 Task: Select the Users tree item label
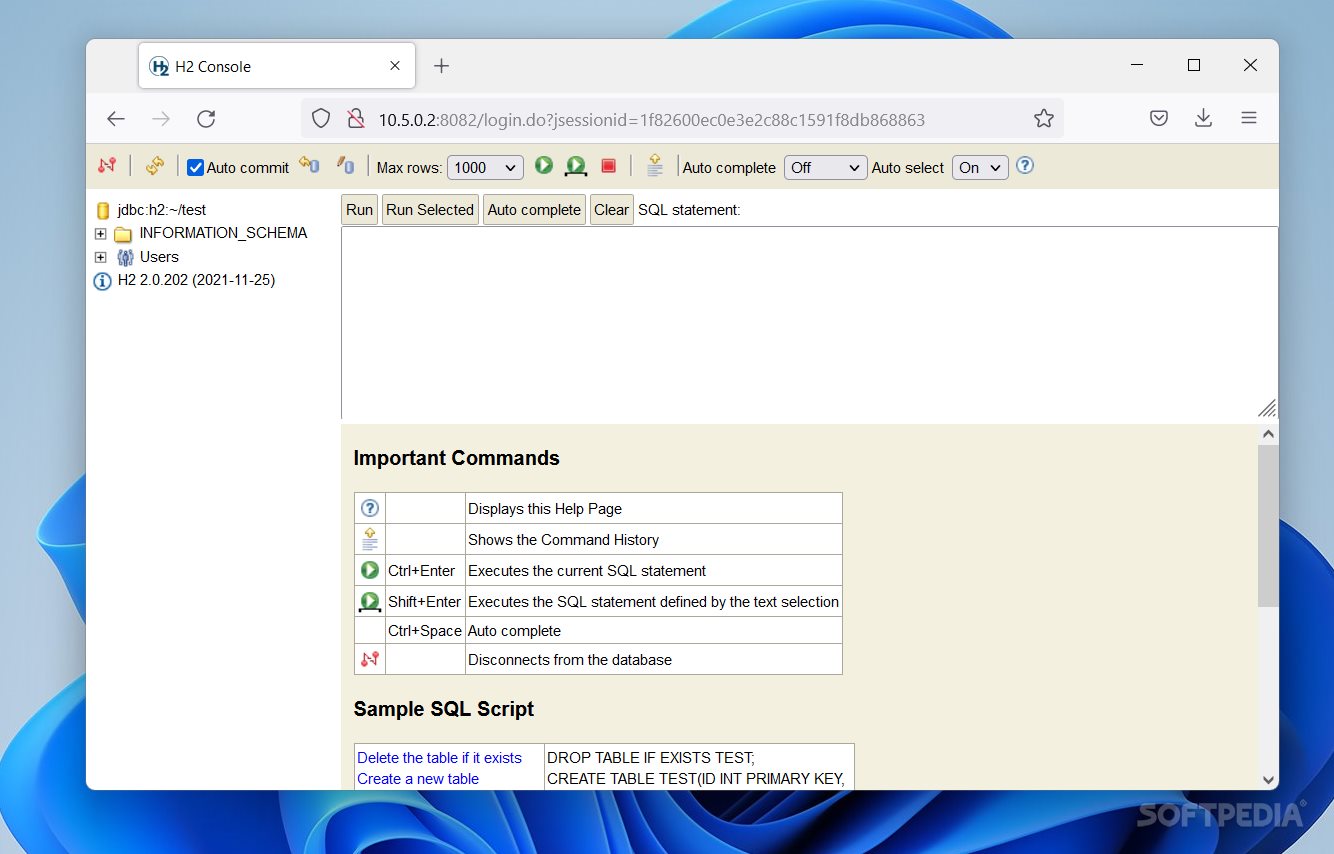click(x=159, y=257)
